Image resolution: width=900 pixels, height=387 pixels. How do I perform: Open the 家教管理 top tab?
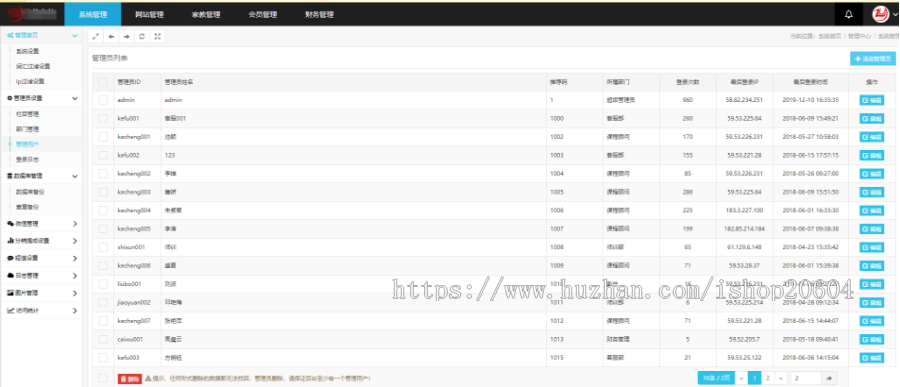click(x=206, y=14)
